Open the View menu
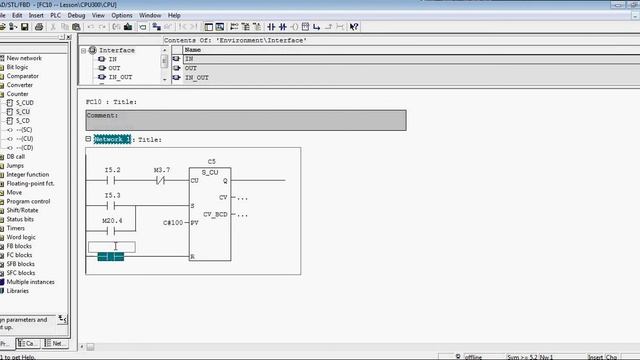Image resolution: width=640 pixels, height=360 pixels. [x=98, y=15]
